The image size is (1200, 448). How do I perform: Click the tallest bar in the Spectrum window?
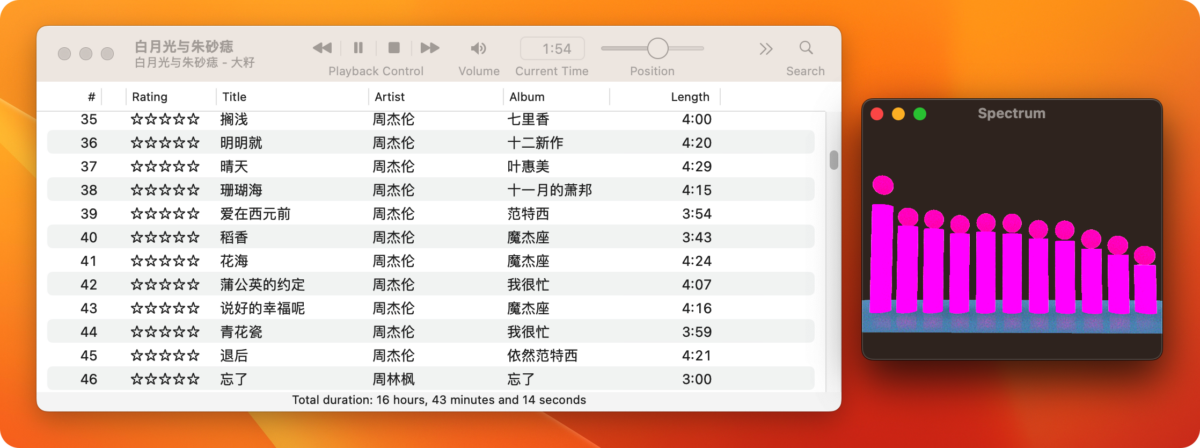pos(882,258)
